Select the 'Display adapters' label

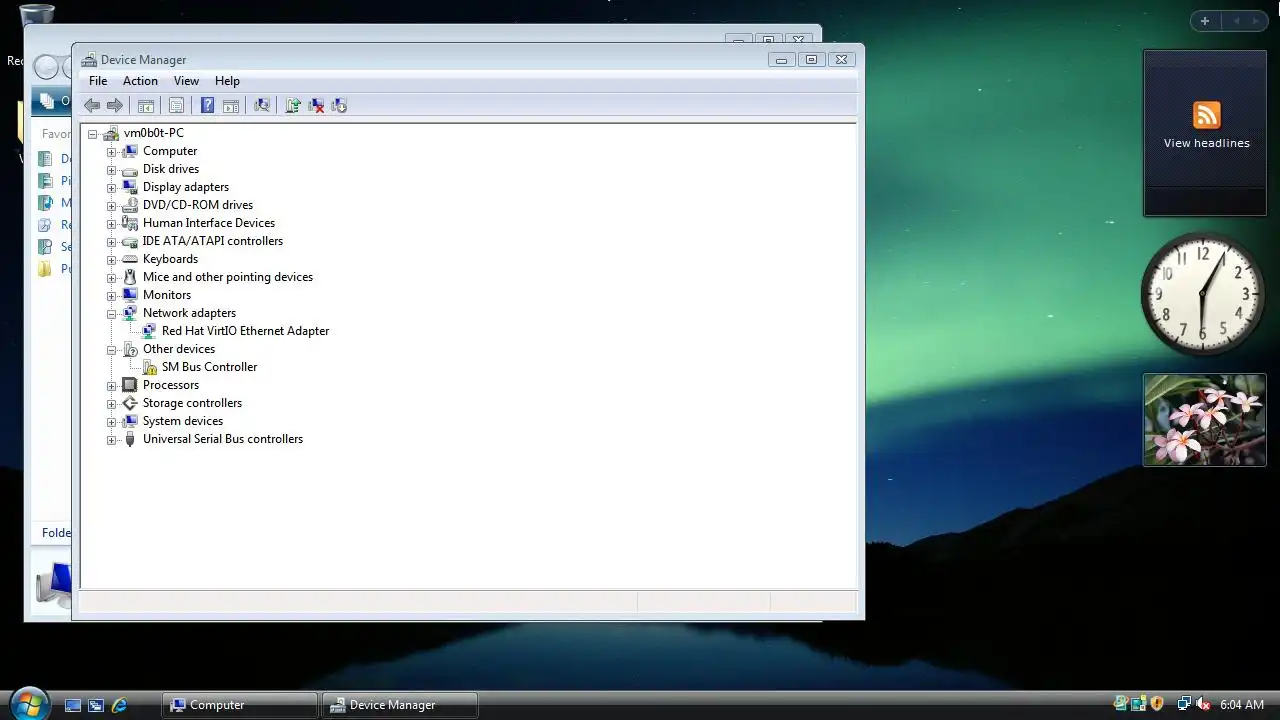(186, 187)
